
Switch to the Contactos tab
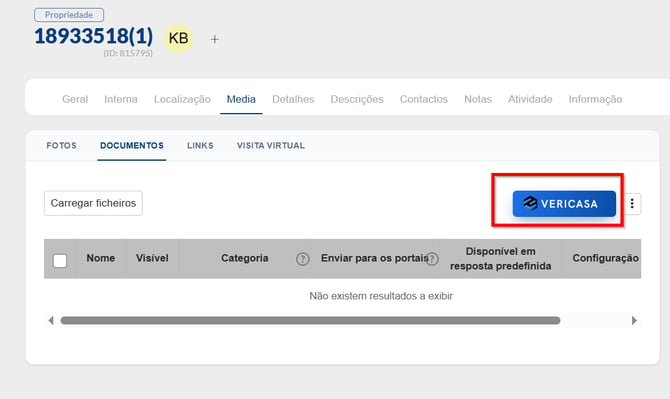click(x=424, y=99)
